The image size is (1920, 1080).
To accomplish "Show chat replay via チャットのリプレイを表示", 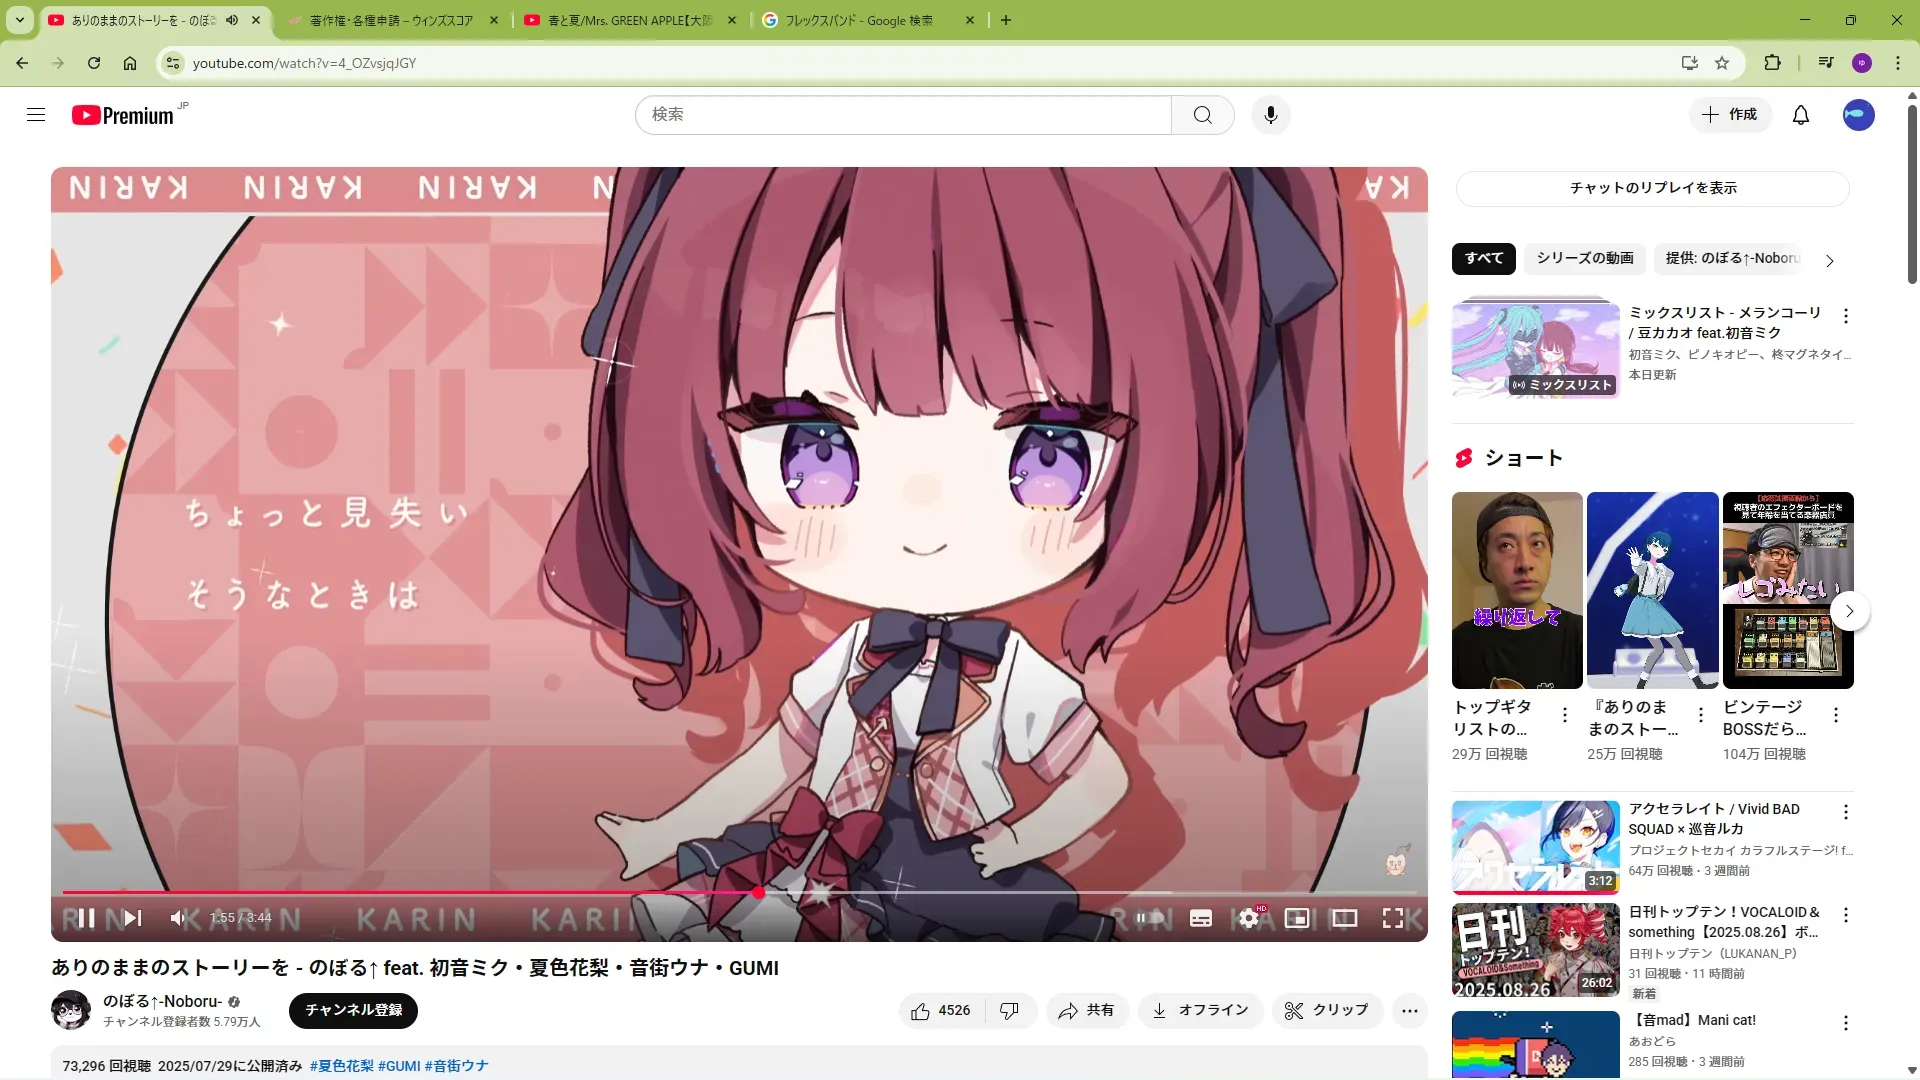I will click(1652, 188).
